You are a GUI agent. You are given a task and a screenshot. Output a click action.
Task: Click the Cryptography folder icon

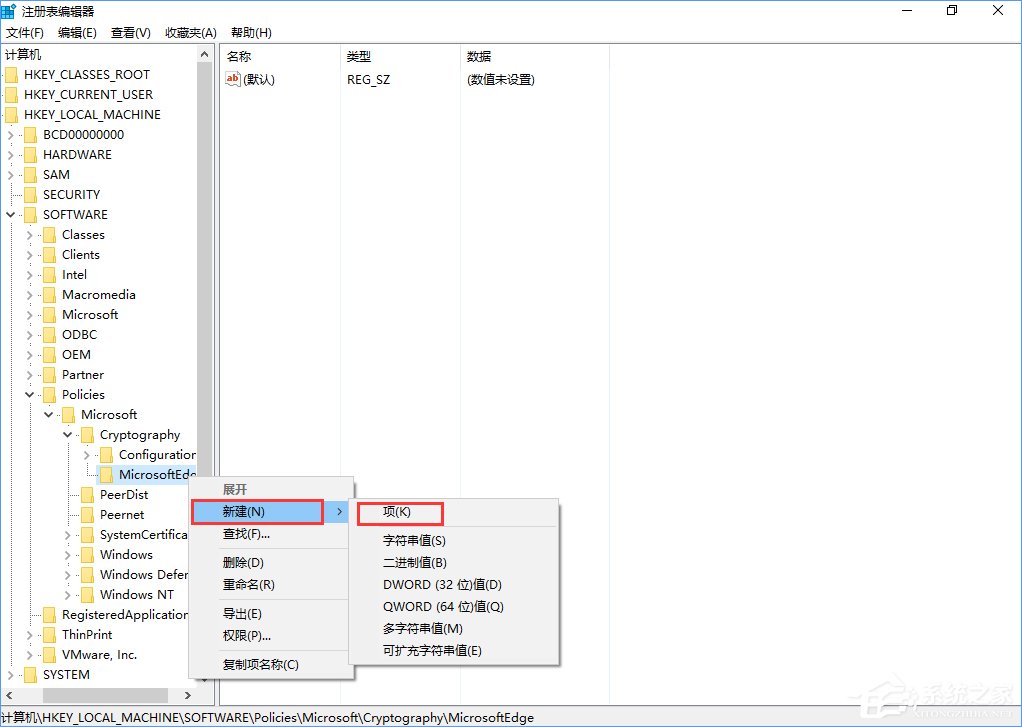pos(88,434)
